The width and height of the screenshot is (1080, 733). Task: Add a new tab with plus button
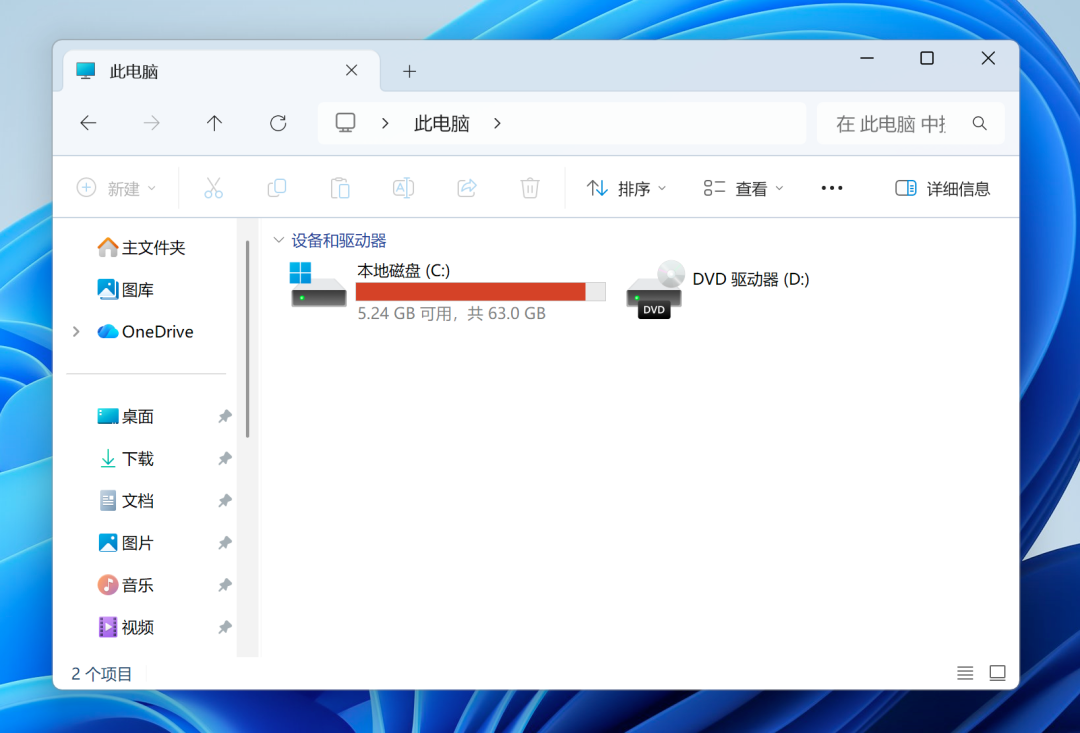click(409, 71)
